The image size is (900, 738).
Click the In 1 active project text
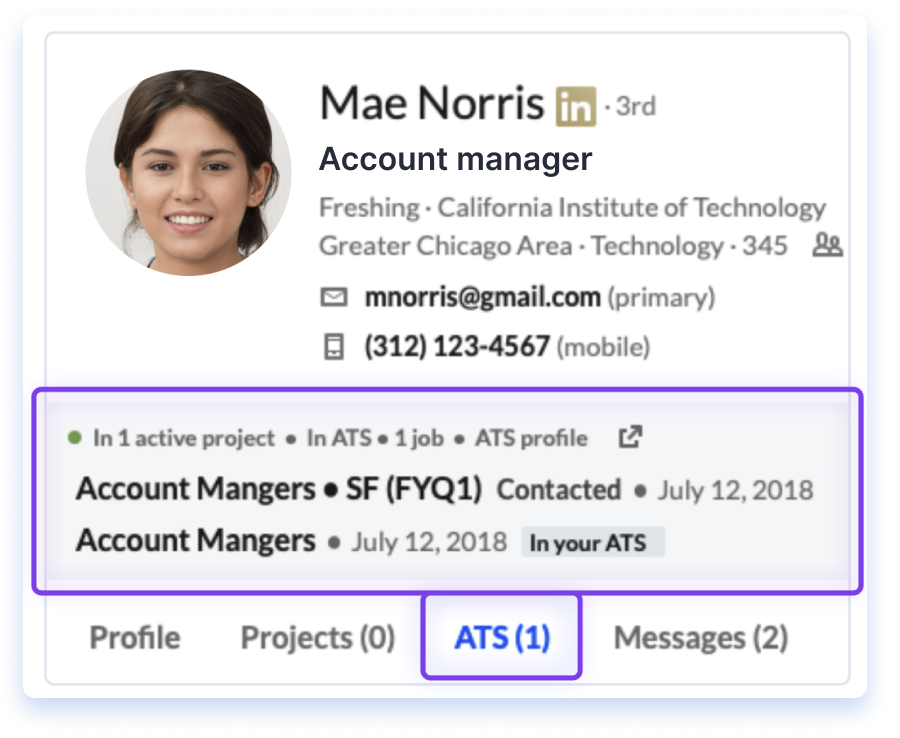pos(184,438)
